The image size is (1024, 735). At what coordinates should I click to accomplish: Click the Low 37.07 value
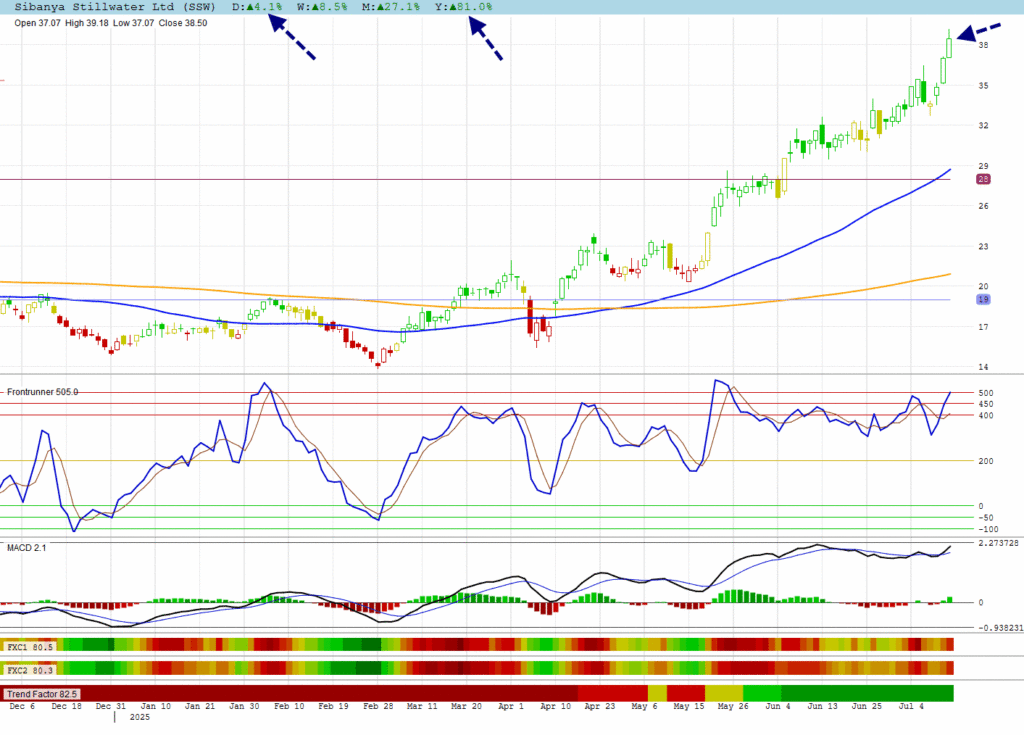[x=133, y=23]
